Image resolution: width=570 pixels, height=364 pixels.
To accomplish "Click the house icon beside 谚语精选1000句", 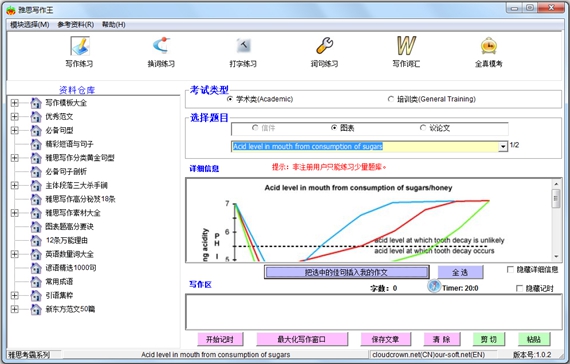I will (36, 268).
